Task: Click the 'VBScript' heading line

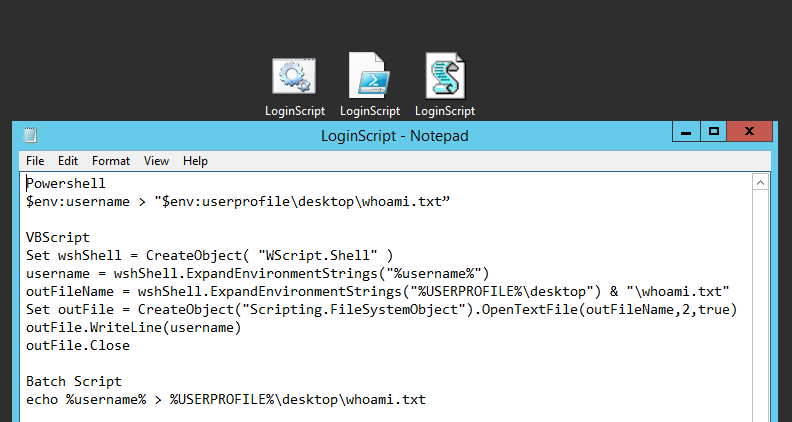Action: coord(58,238)
